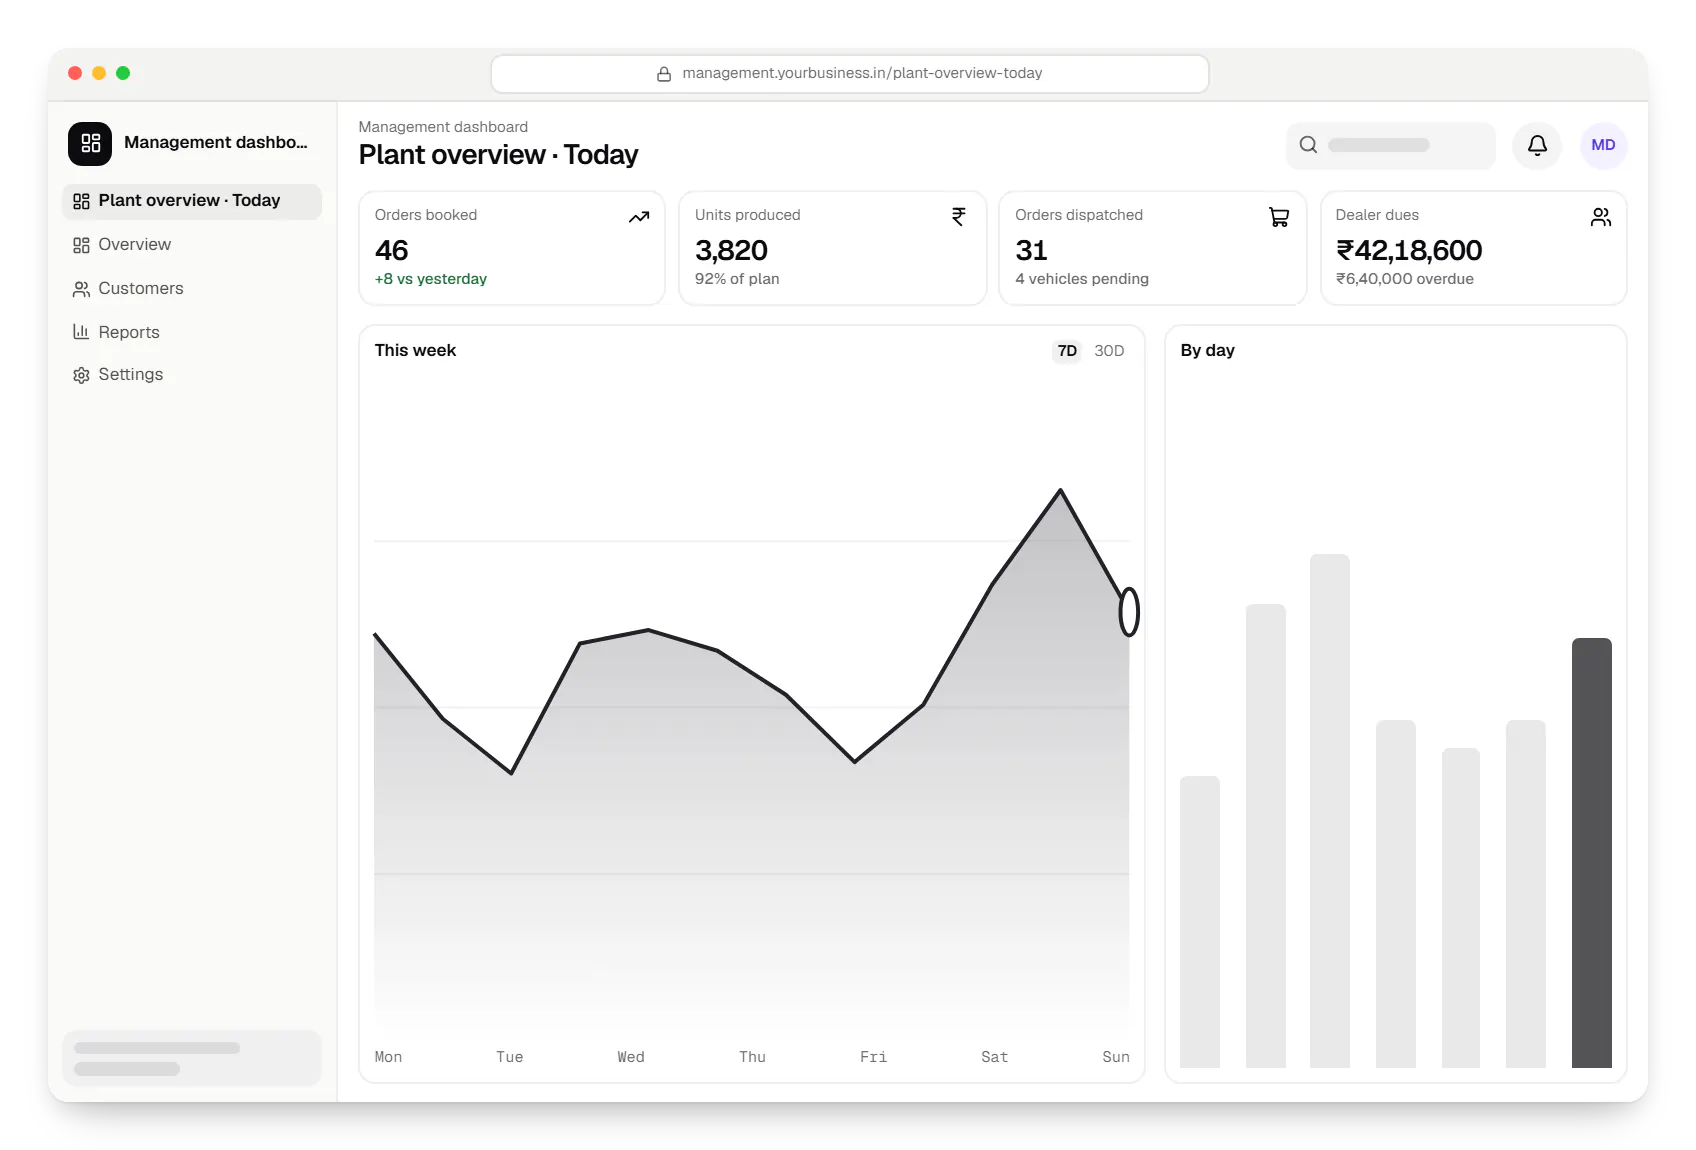
Task: Click the Management dashboard logo icon
Action: (x=90, y=143)
